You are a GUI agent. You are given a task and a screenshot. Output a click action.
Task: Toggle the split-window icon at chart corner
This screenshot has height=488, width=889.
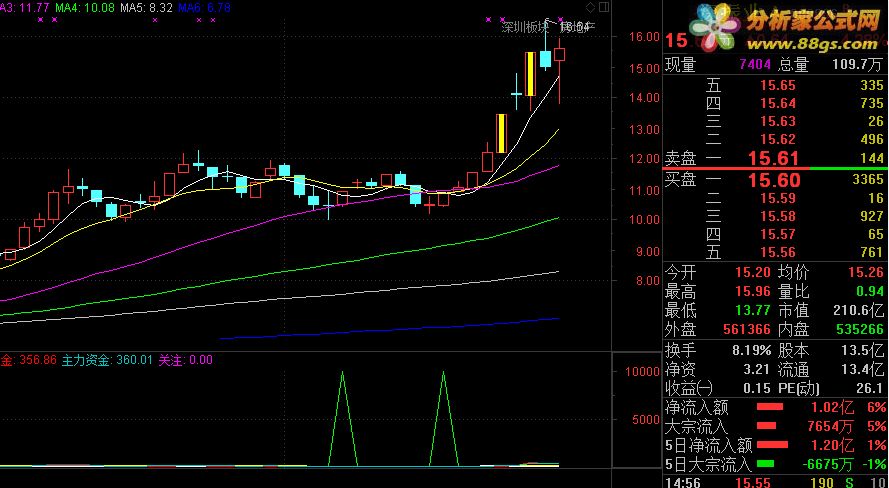click(603, 7)
